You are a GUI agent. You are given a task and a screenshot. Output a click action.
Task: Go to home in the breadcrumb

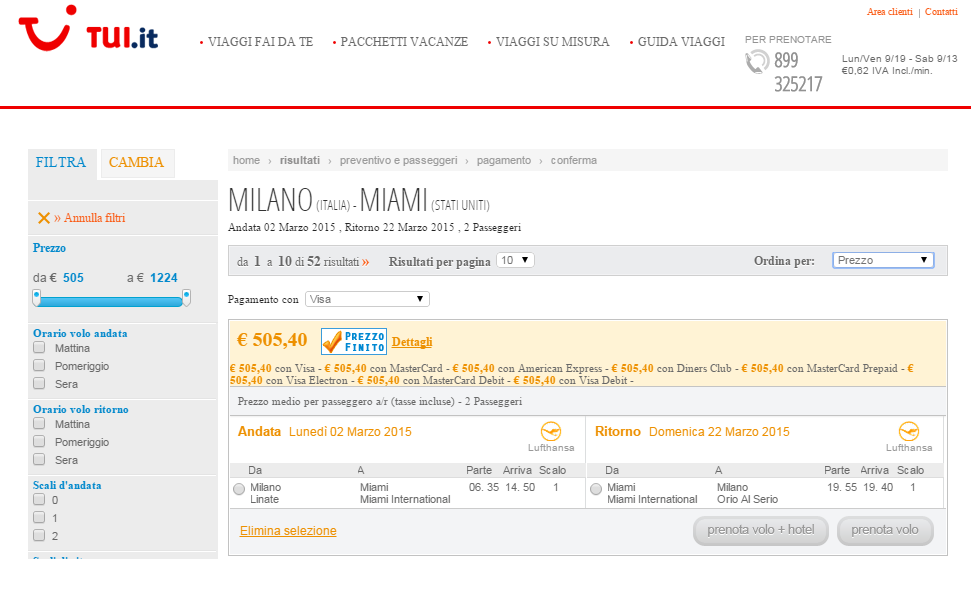pos(246,160)
